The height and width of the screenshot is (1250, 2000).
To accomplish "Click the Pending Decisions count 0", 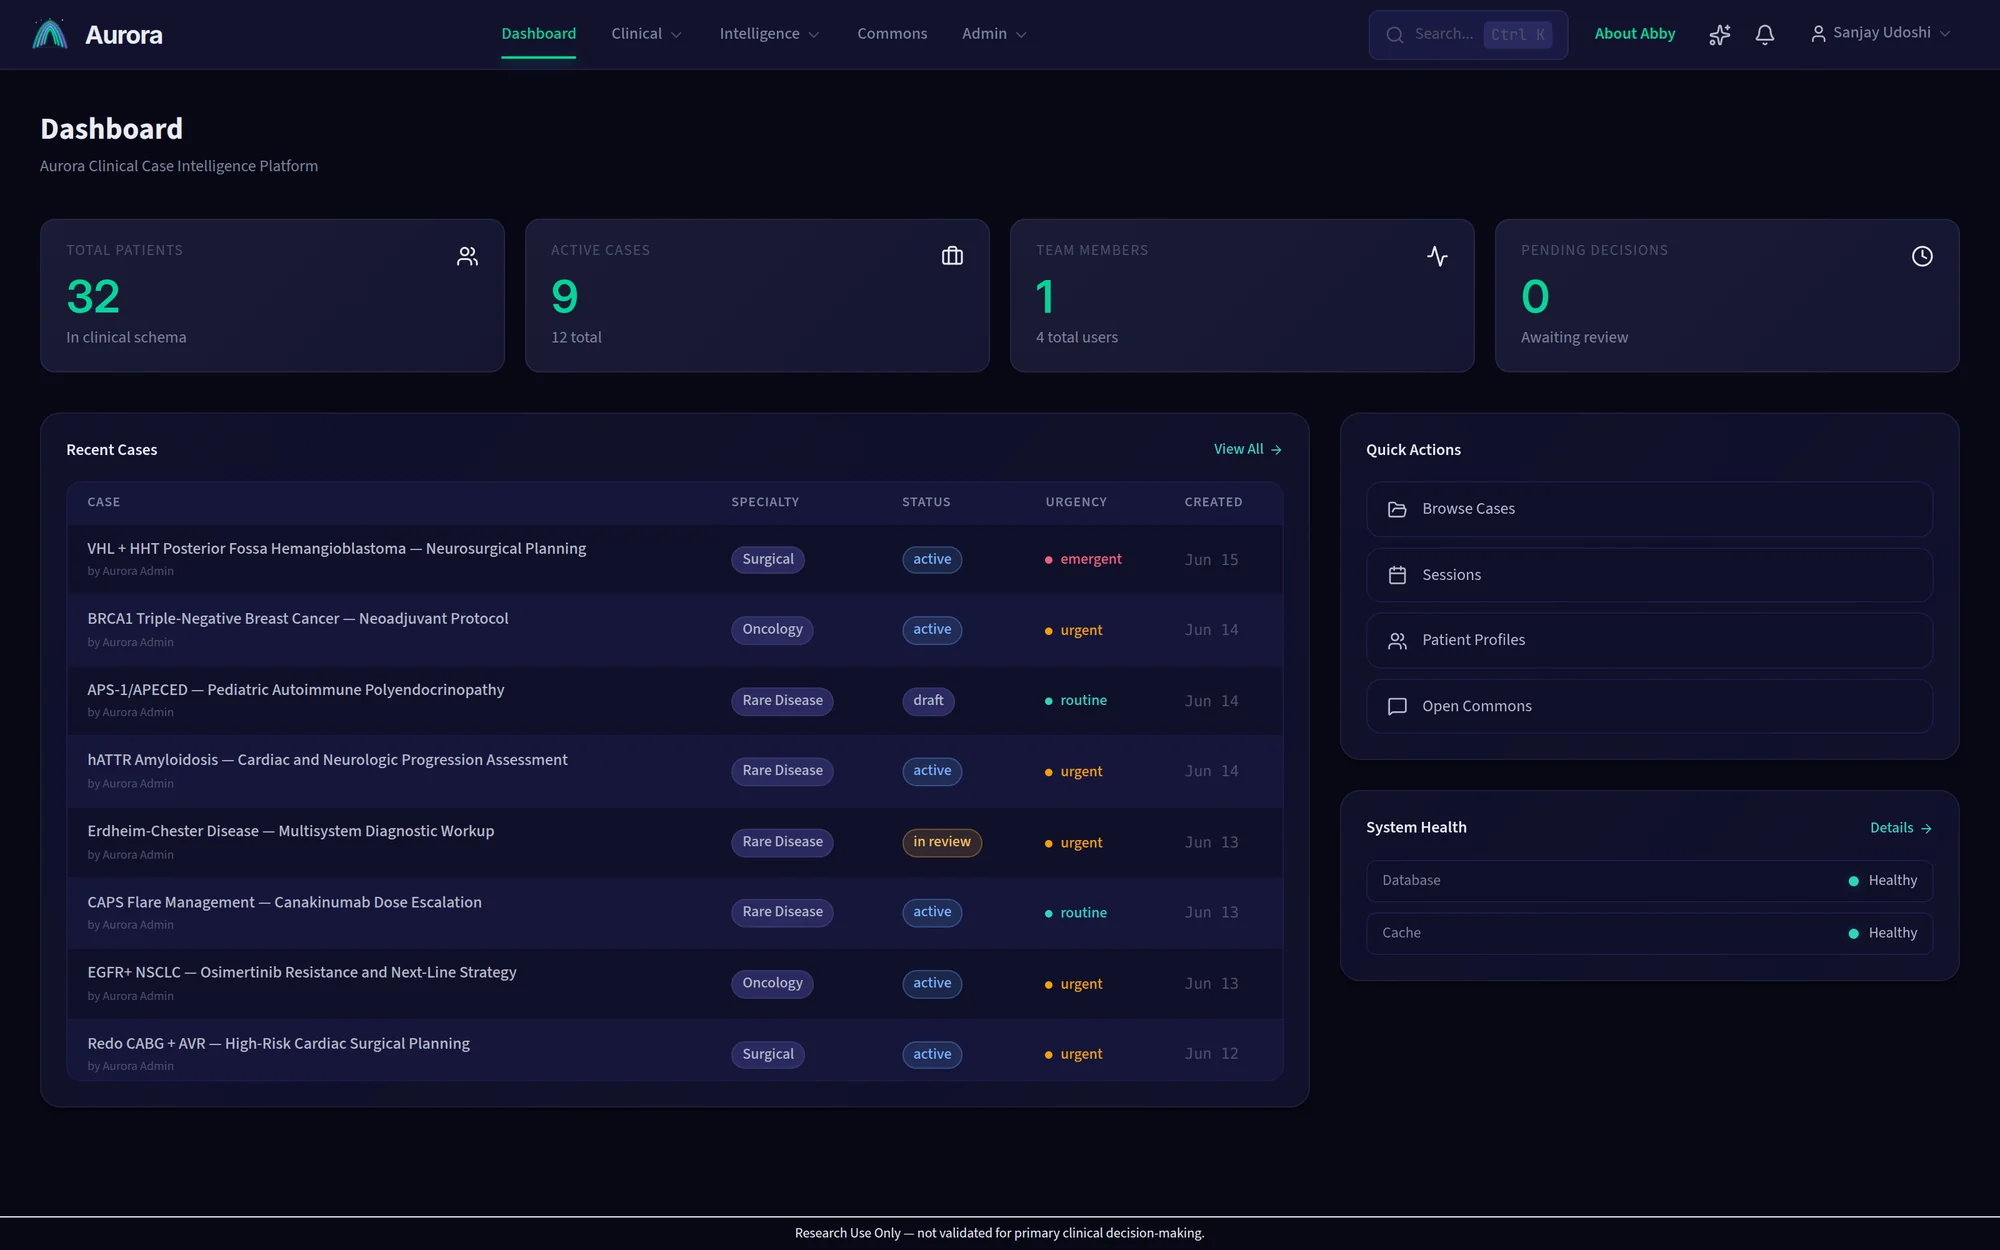I will 1535,297.
